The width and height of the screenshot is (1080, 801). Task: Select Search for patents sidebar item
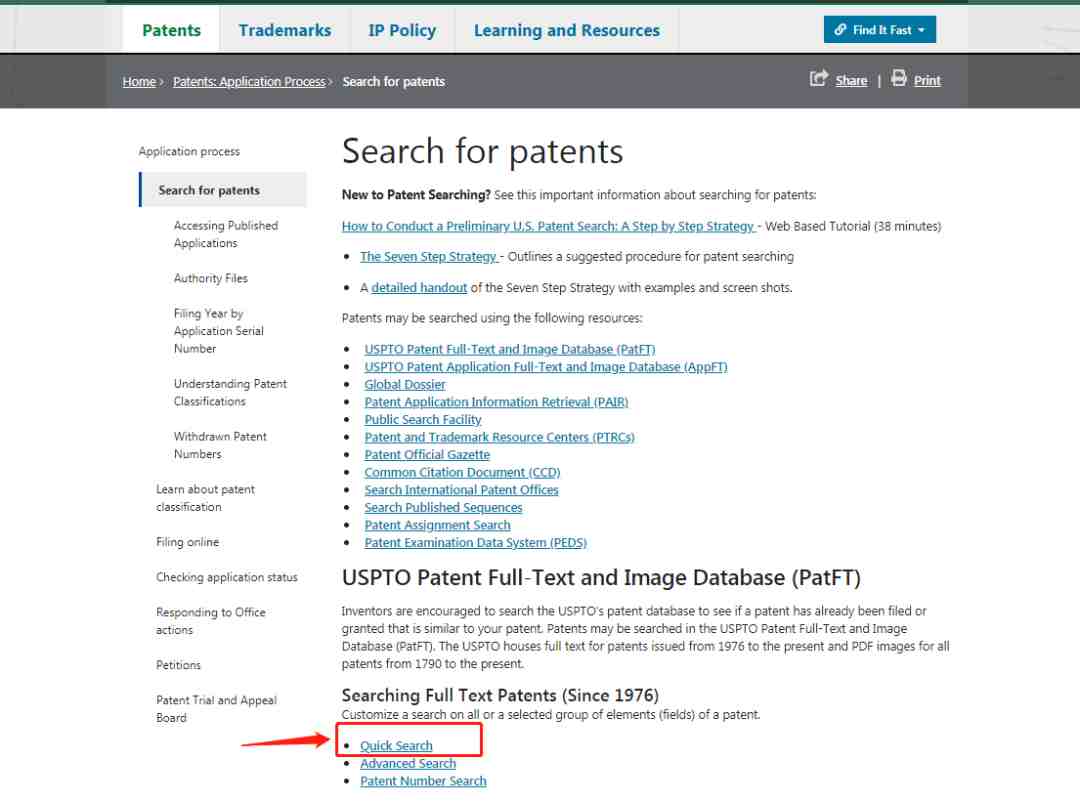point(223,190)
